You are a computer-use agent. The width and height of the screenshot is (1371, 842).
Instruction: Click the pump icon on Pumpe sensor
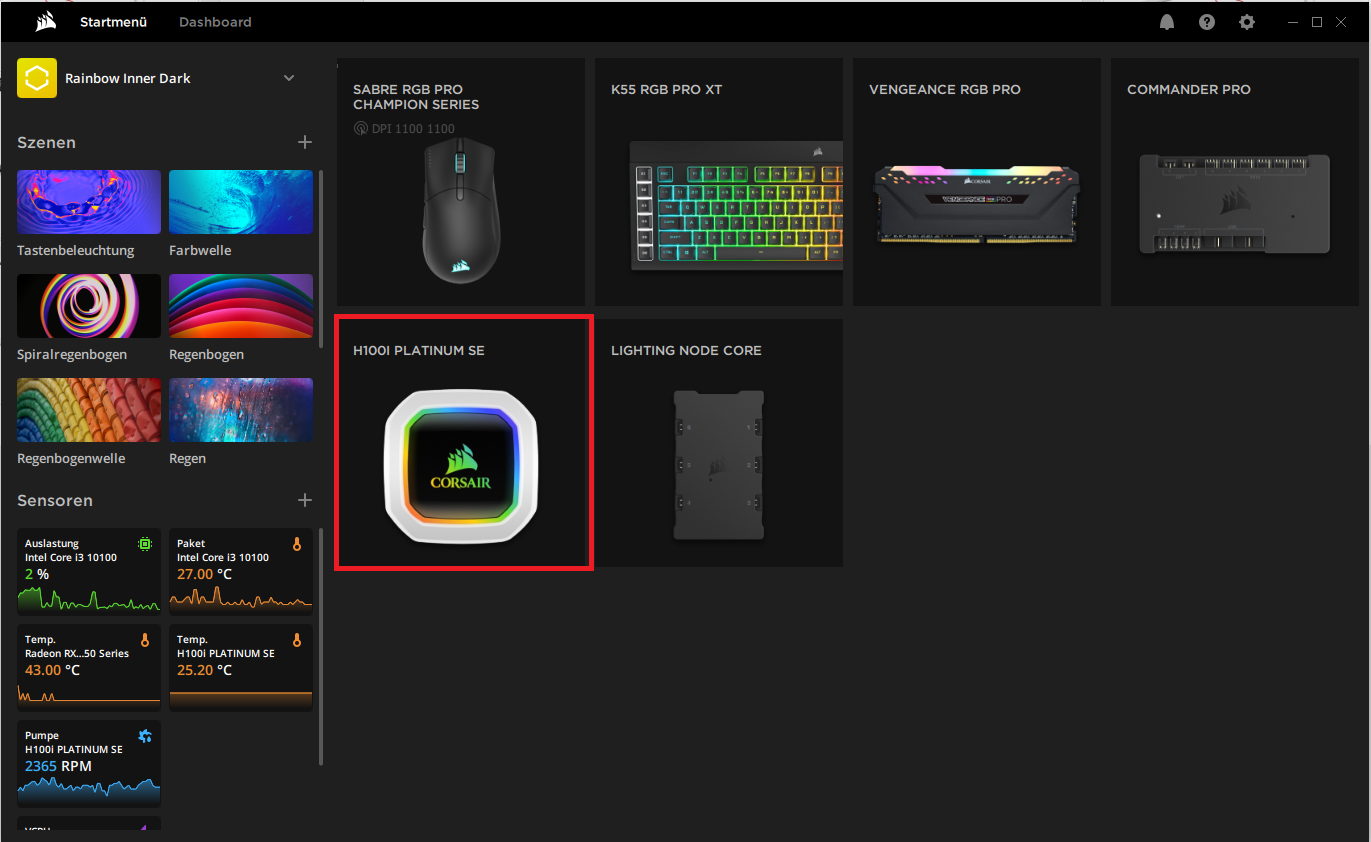pos(145,736)
